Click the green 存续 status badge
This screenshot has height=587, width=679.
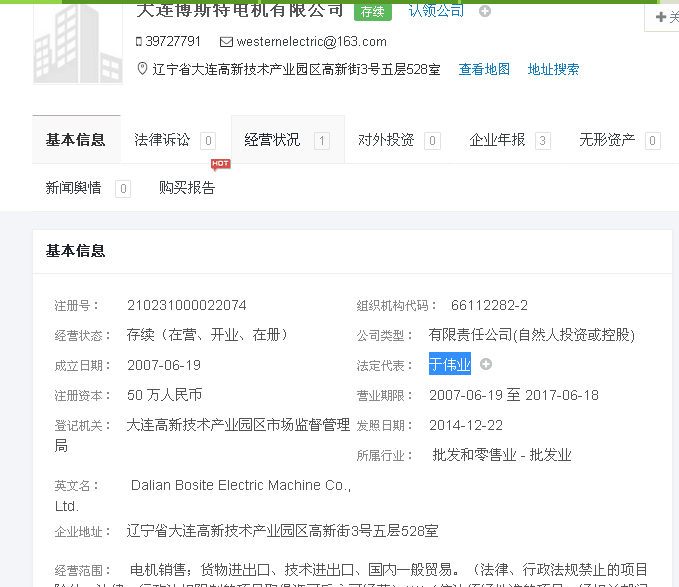pos(372,12)
